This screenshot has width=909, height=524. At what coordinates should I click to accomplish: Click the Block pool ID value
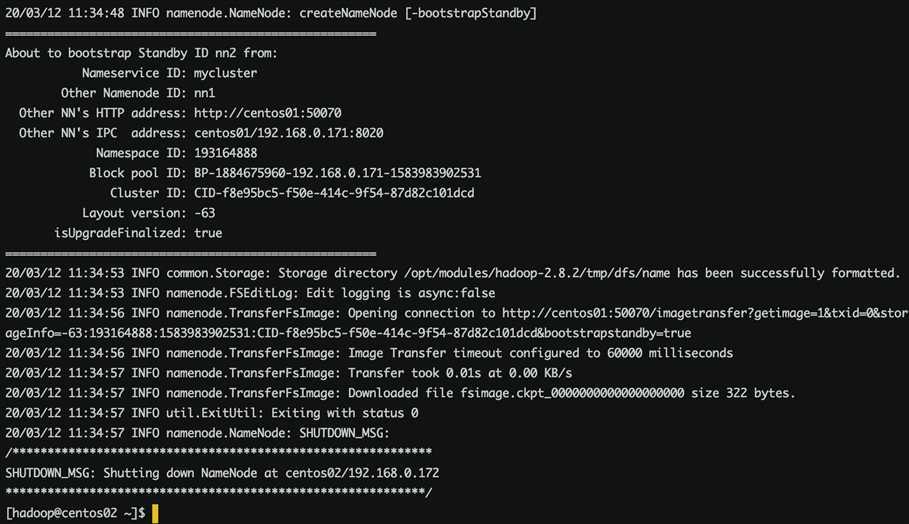tap(337, 173)
